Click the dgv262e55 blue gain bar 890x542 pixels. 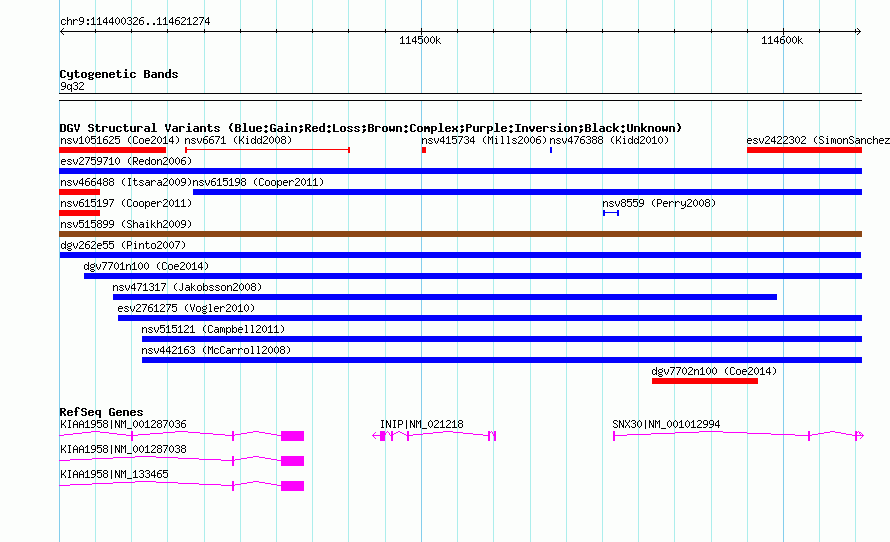[460, 255]
